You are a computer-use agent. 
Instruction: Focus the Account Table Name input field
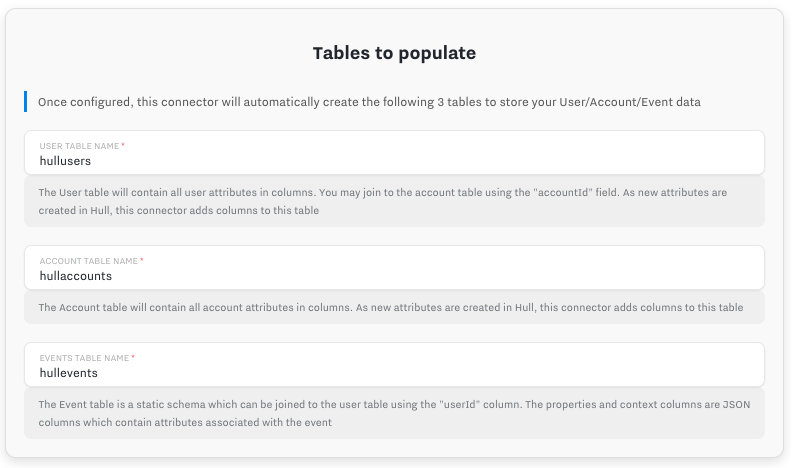coord(394,268)
